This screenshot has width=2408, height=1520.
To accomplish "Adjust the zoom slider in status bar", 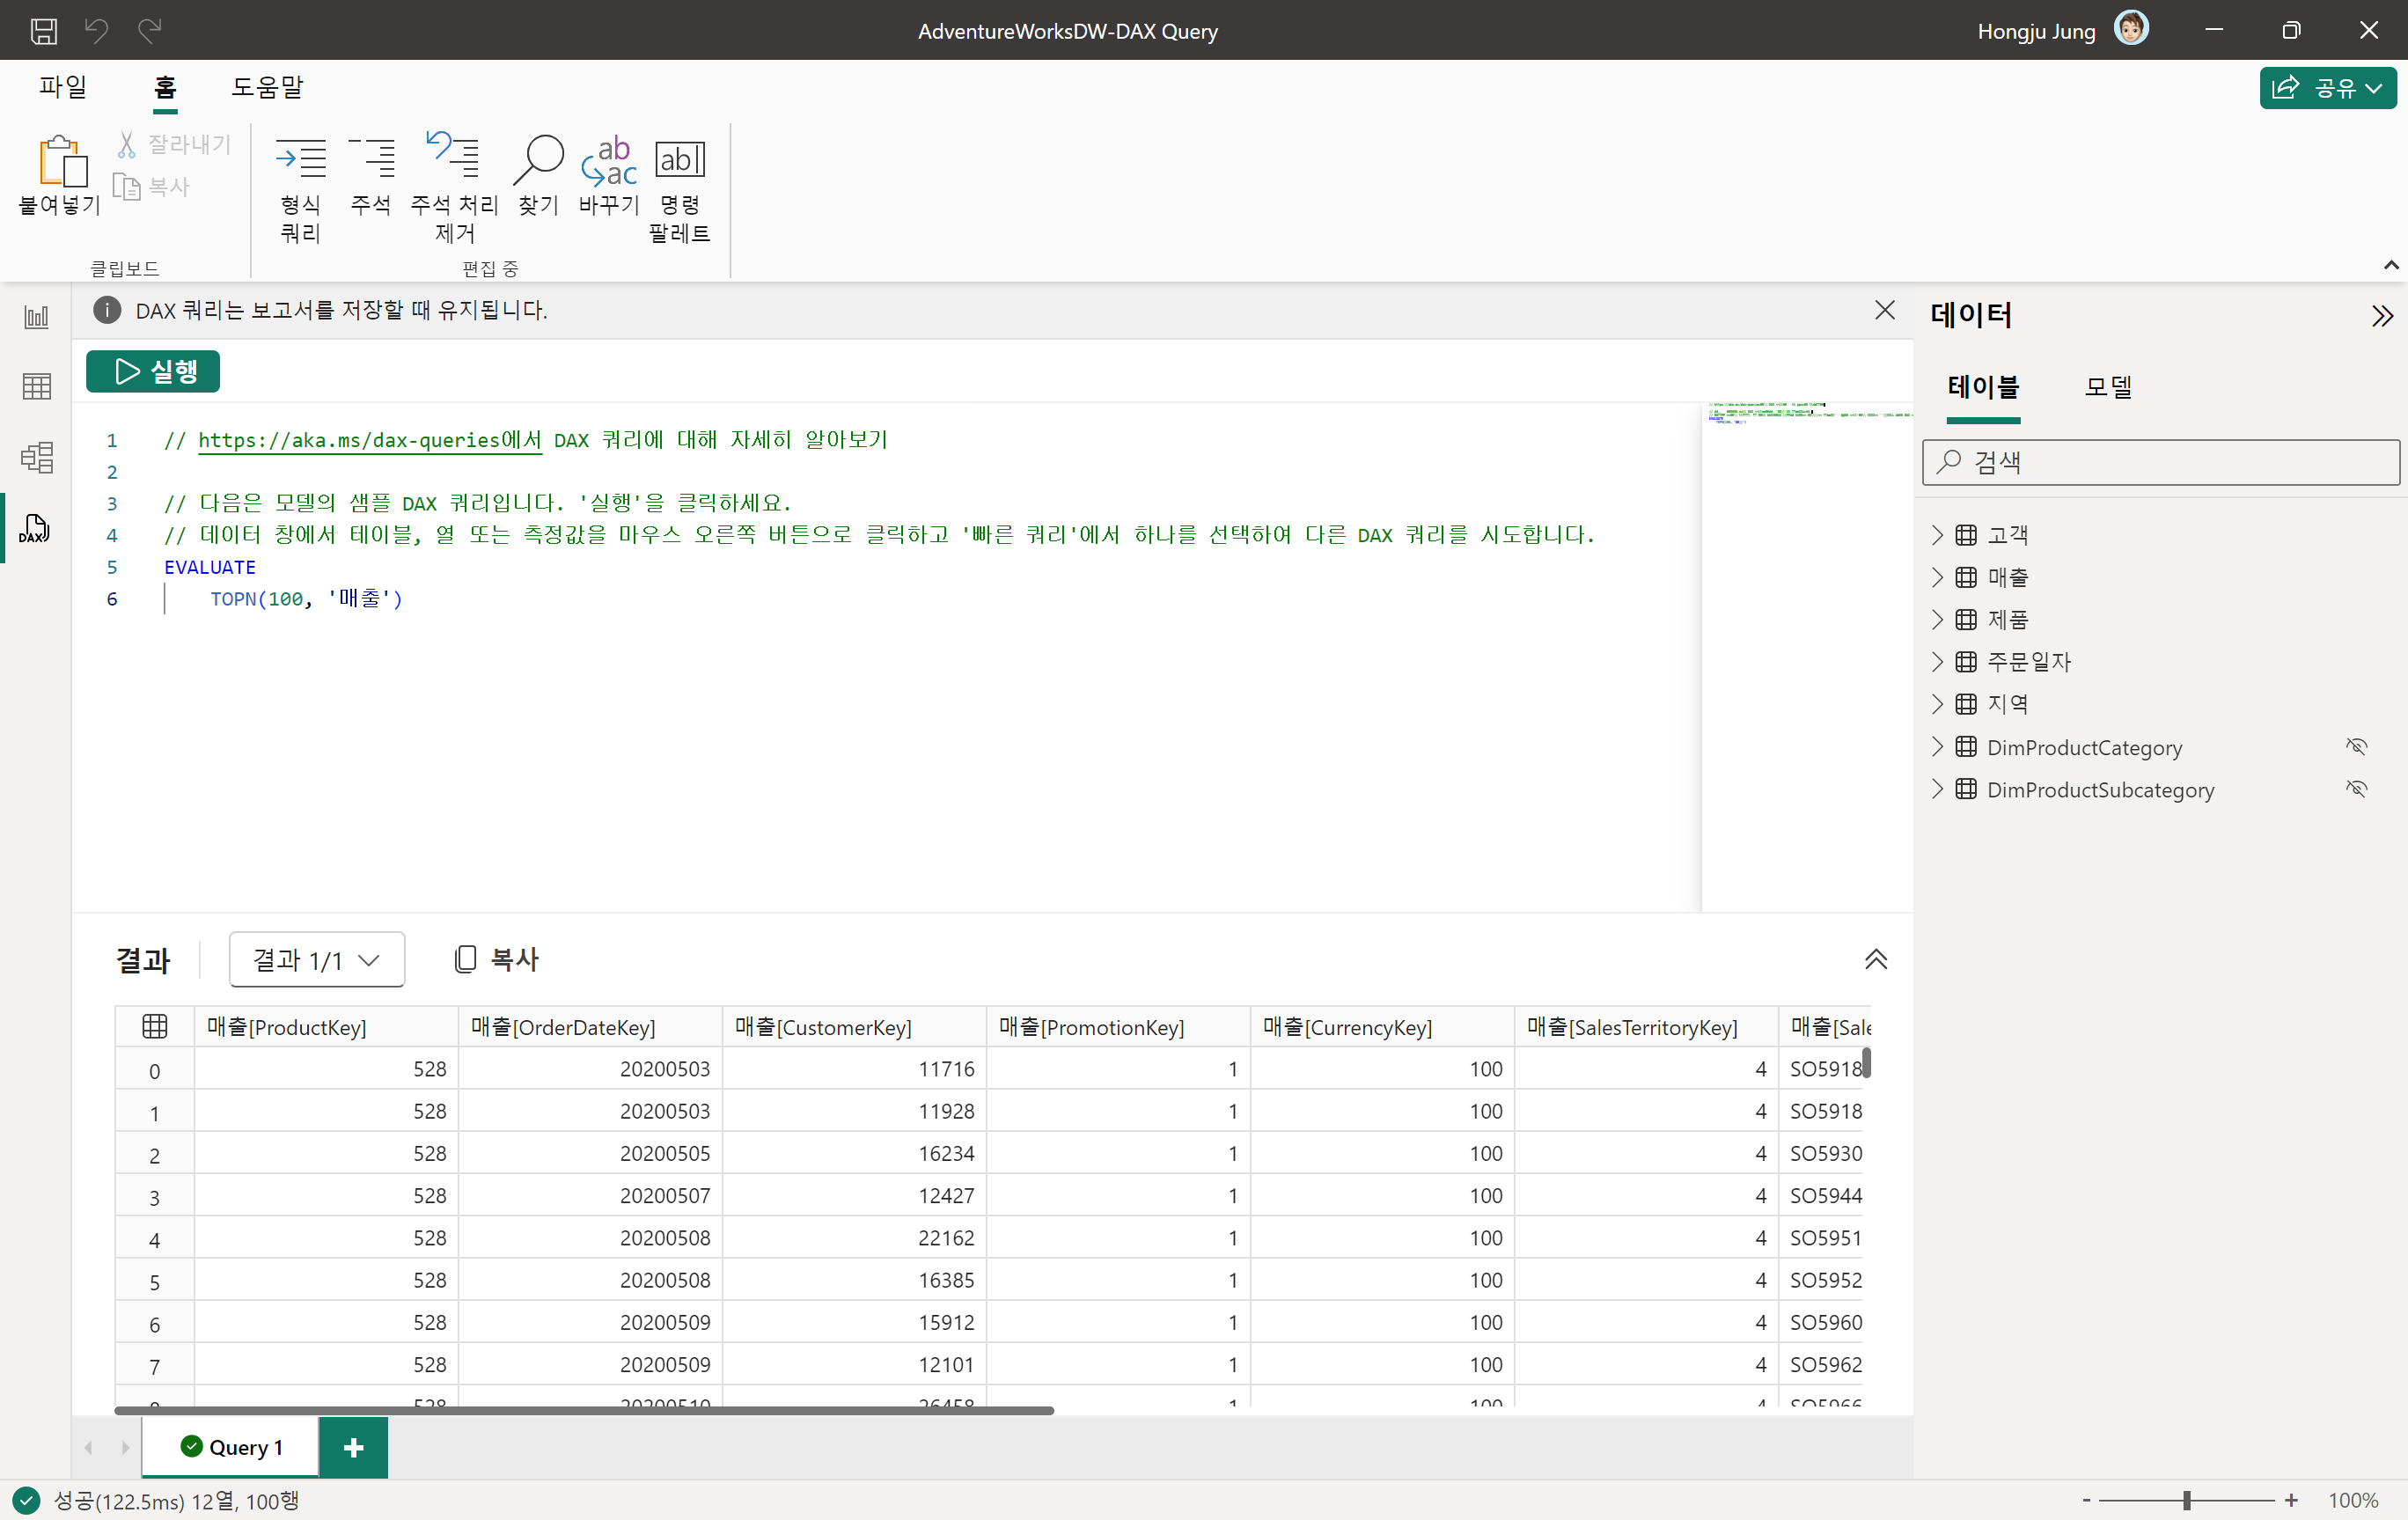I will (2186, 1500).
